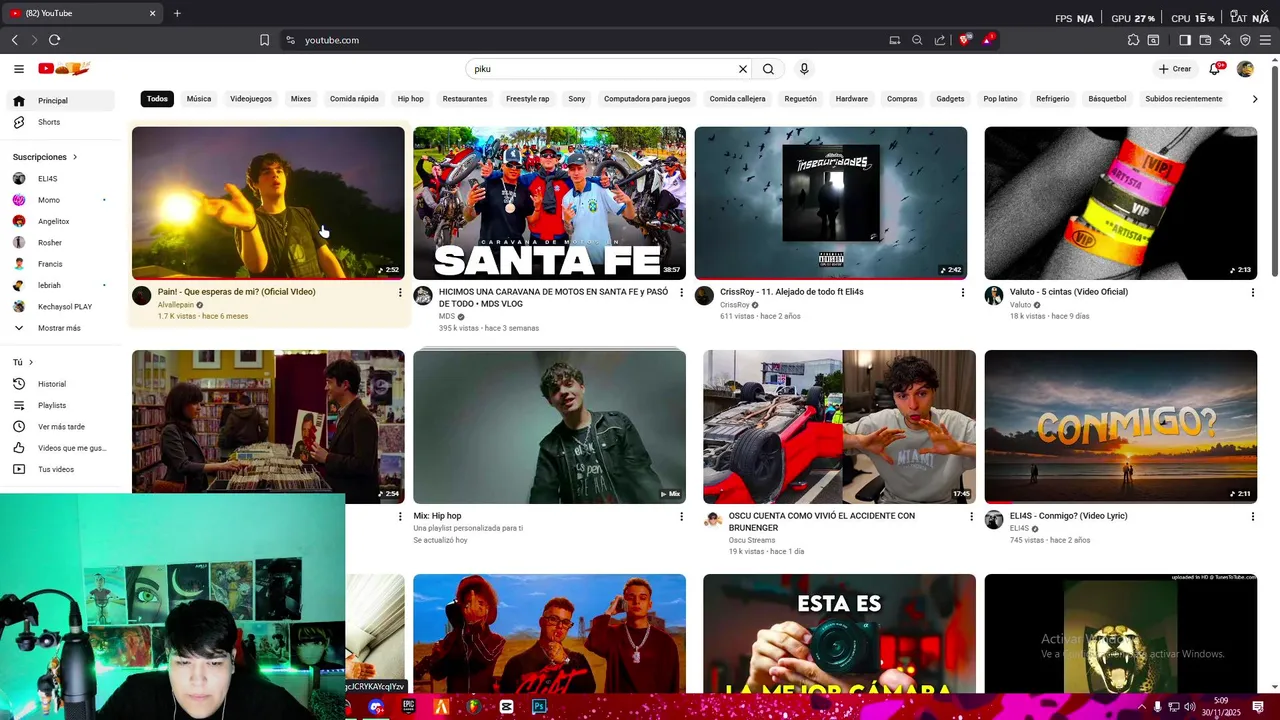The width and height of the screenshot is (1280, 720).
Task: Click the magnifier search button
Action: [768, 69]
